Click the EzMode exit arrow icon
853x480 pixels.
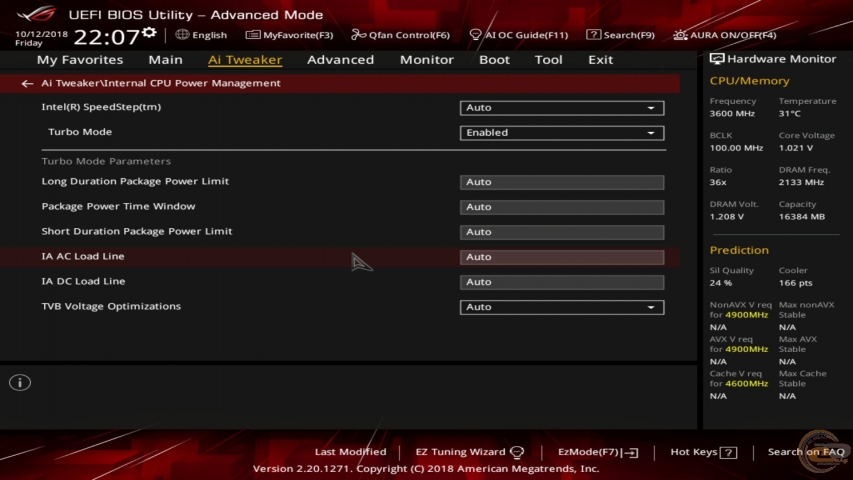click(631, 452)
